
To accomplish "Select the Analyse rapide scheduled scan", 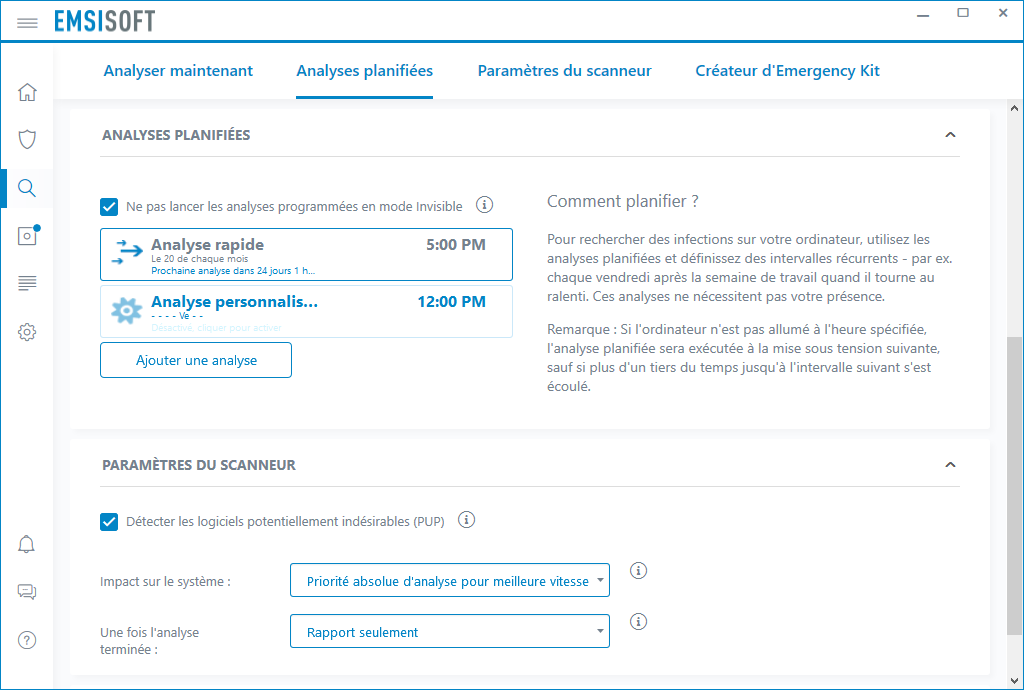I will (x=306, y=255).
